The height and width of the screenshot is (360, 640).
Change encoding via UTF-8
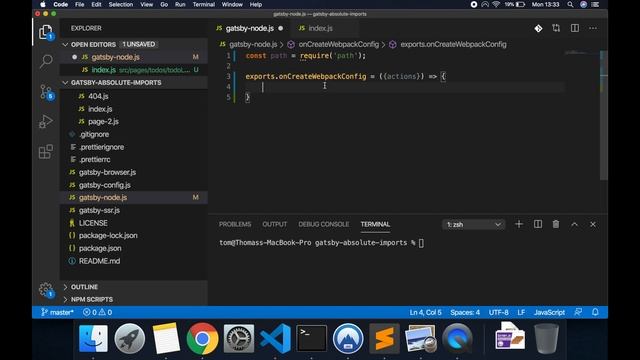pyautogui.click(x=498, y=312)
